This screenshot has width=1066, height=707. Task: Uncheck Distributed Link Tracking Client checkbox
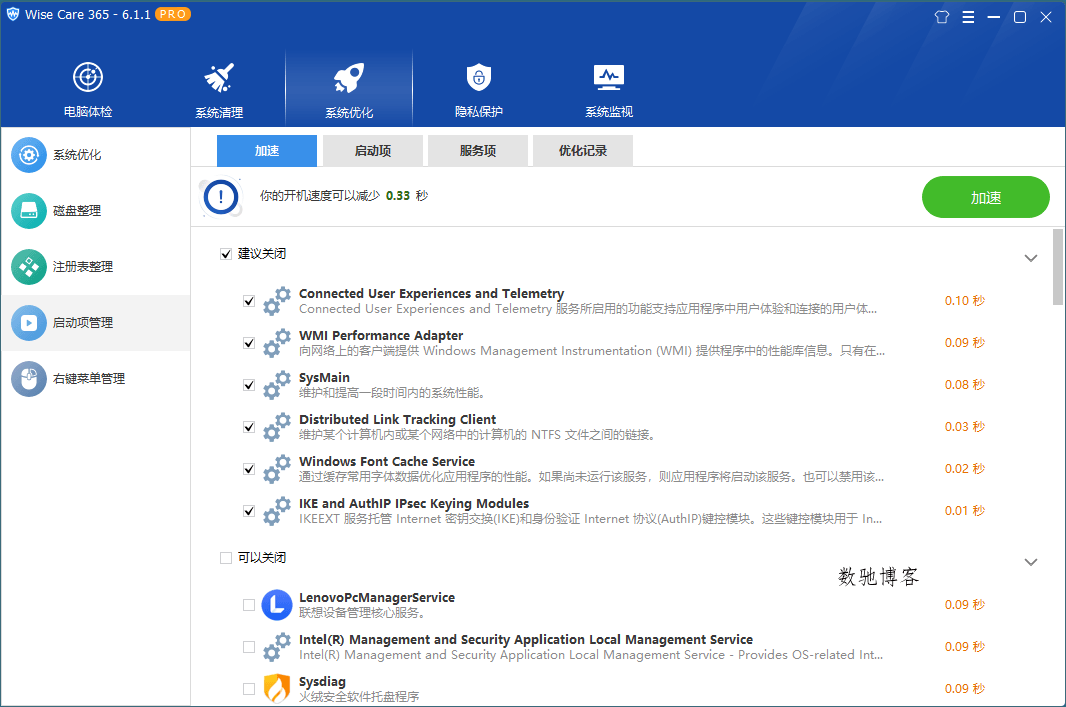click(x=249, y=428)
